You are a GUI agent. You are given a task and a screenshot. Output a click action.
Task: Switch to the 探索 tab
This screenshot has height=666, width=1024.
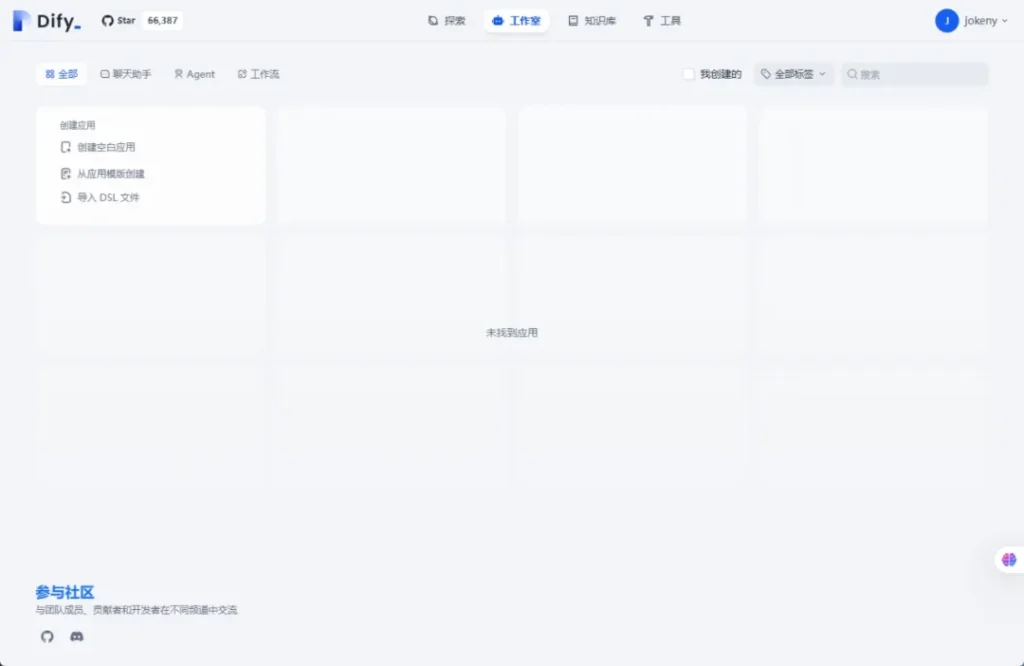pyautogui.click(x=446, y=21)
